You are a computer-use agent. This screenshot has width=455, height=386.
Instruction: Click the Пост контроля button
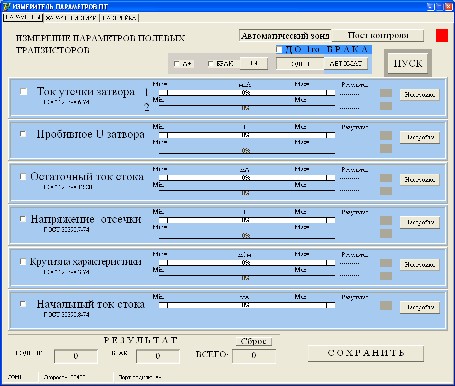(x=378, y=35)
